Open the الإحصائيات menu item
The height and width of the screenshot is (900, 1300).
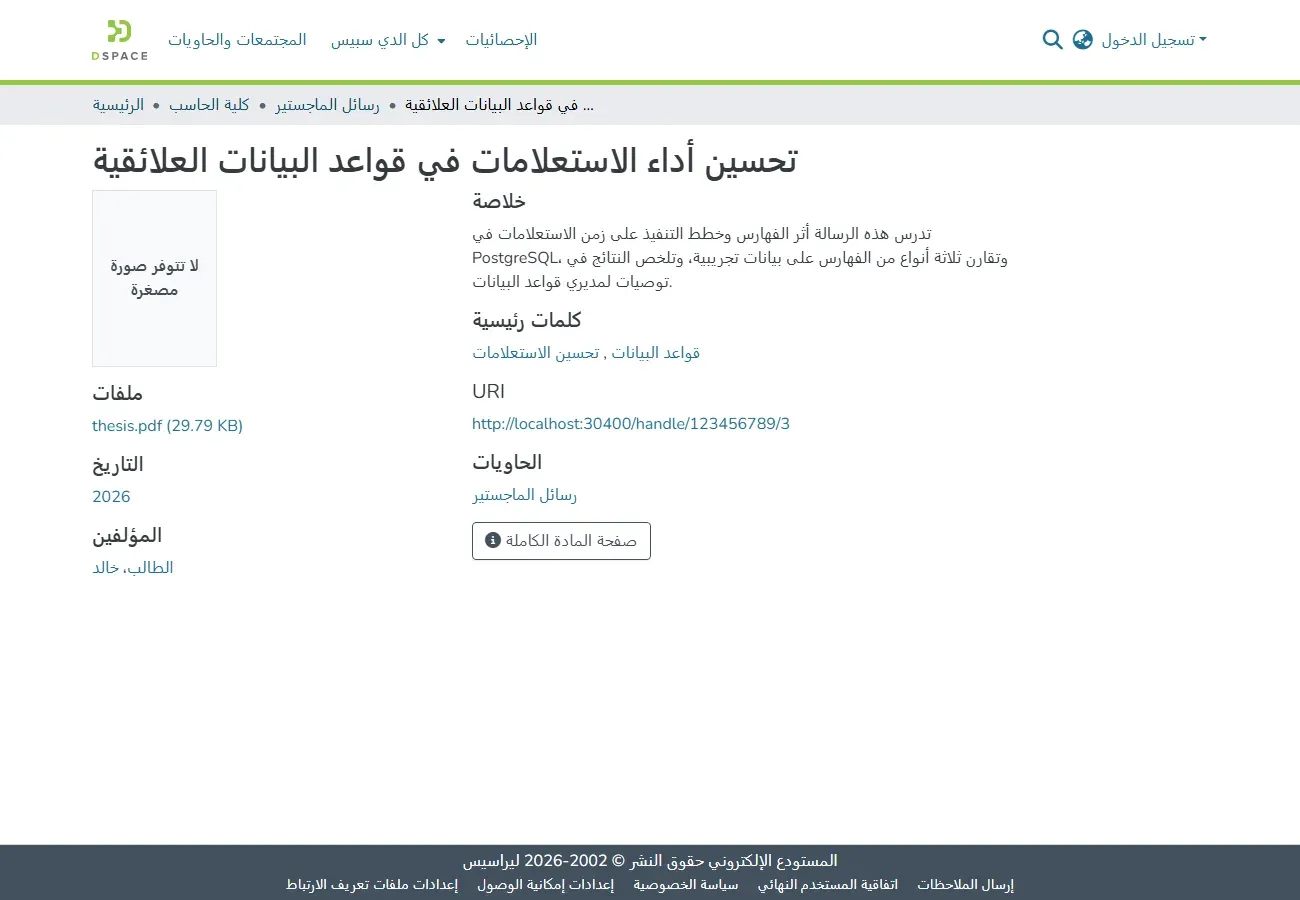click(501, 40)
